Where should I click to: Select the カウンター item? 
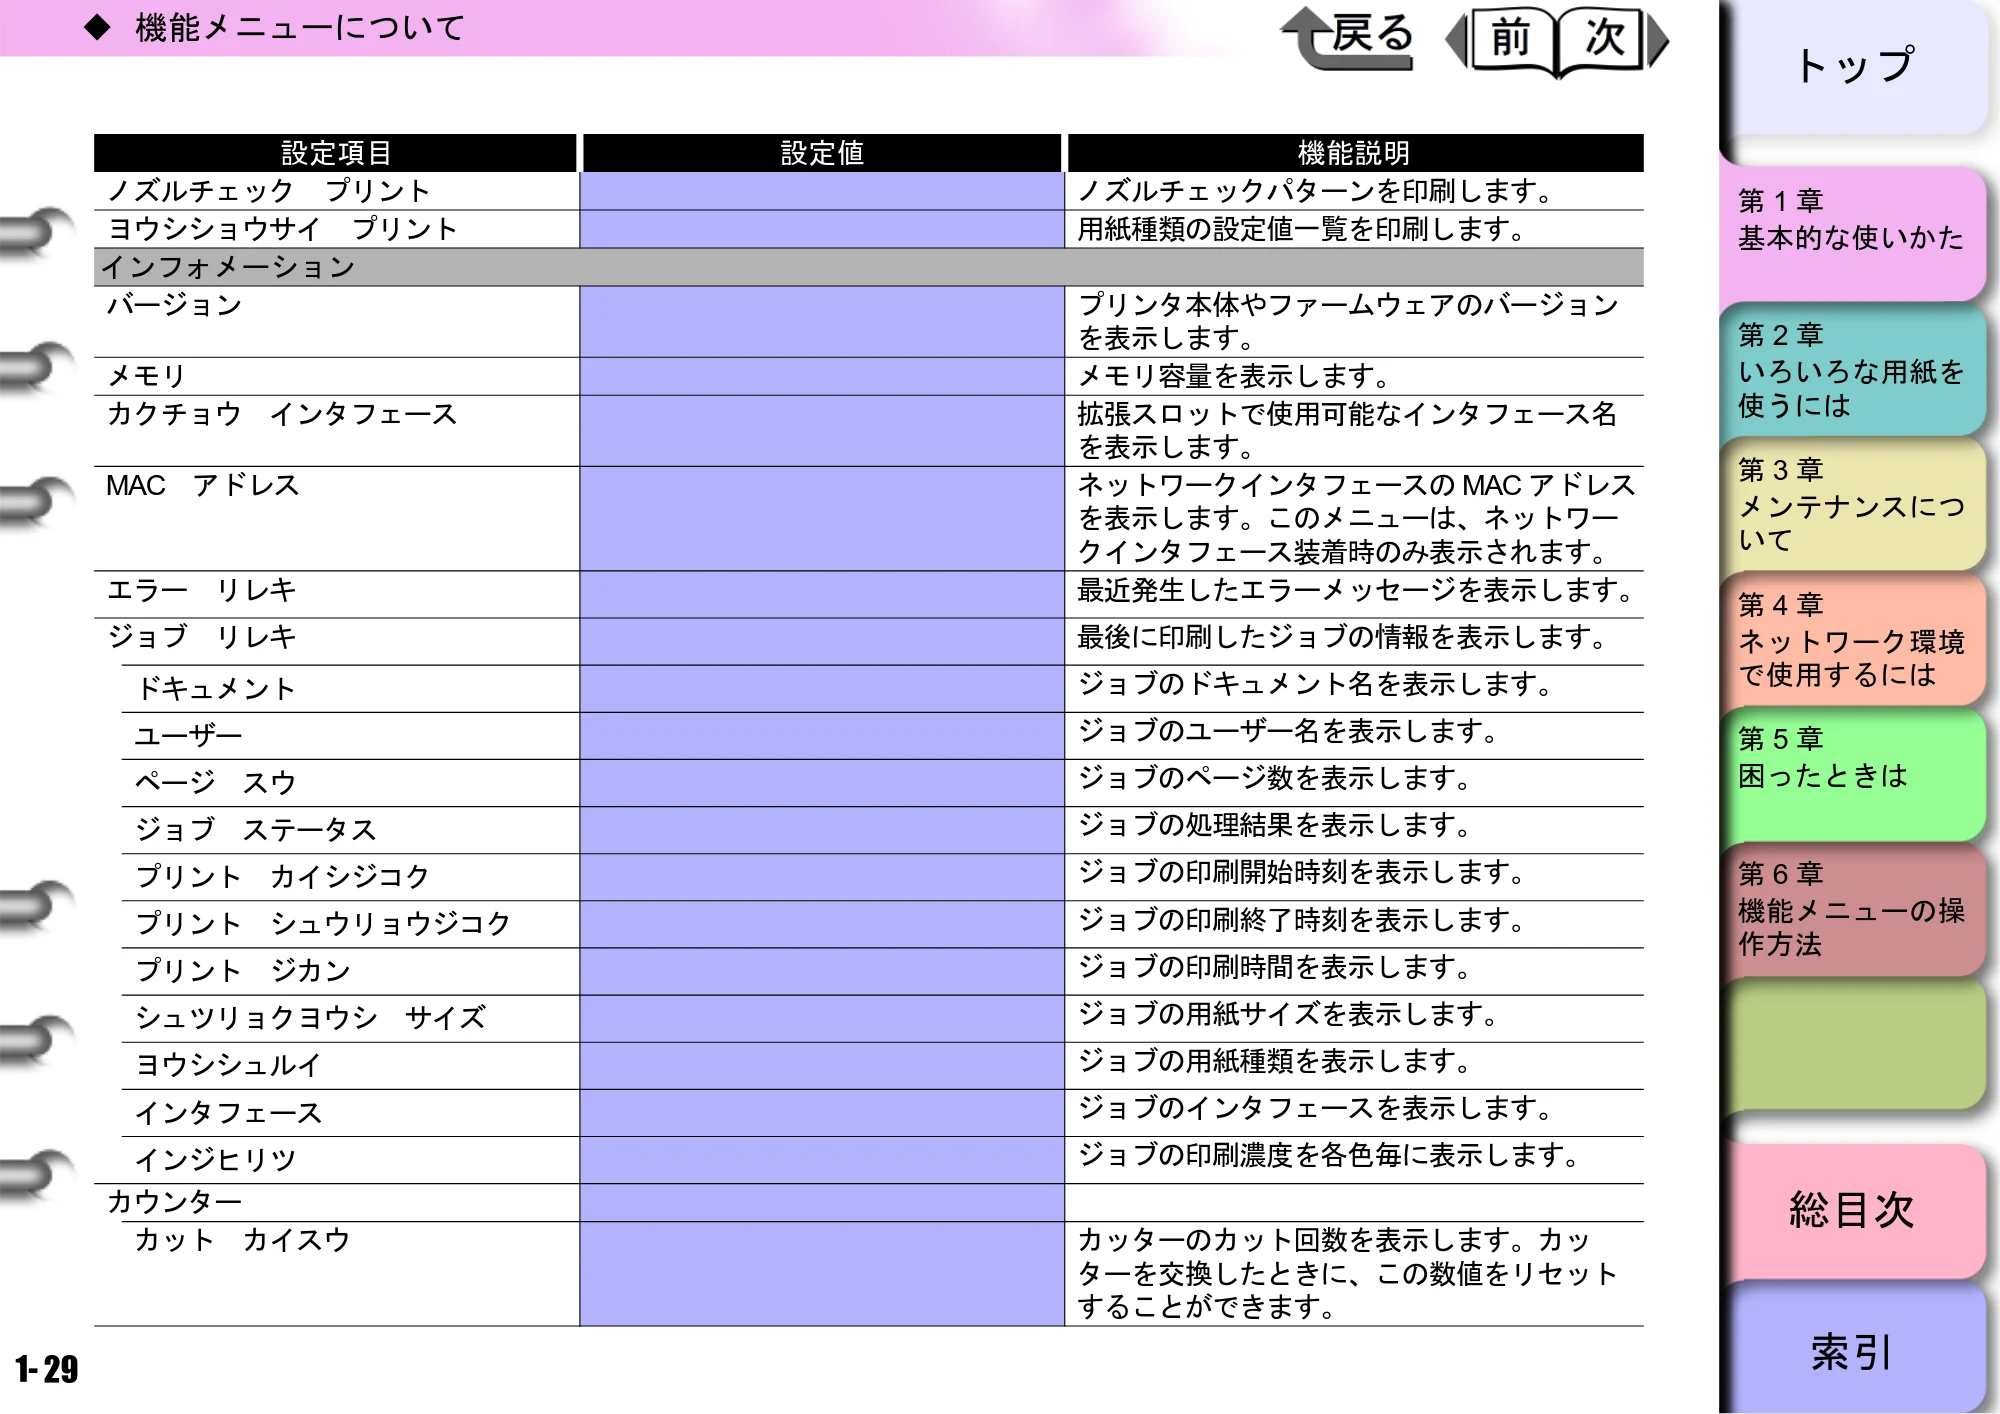pos(174,1201)
